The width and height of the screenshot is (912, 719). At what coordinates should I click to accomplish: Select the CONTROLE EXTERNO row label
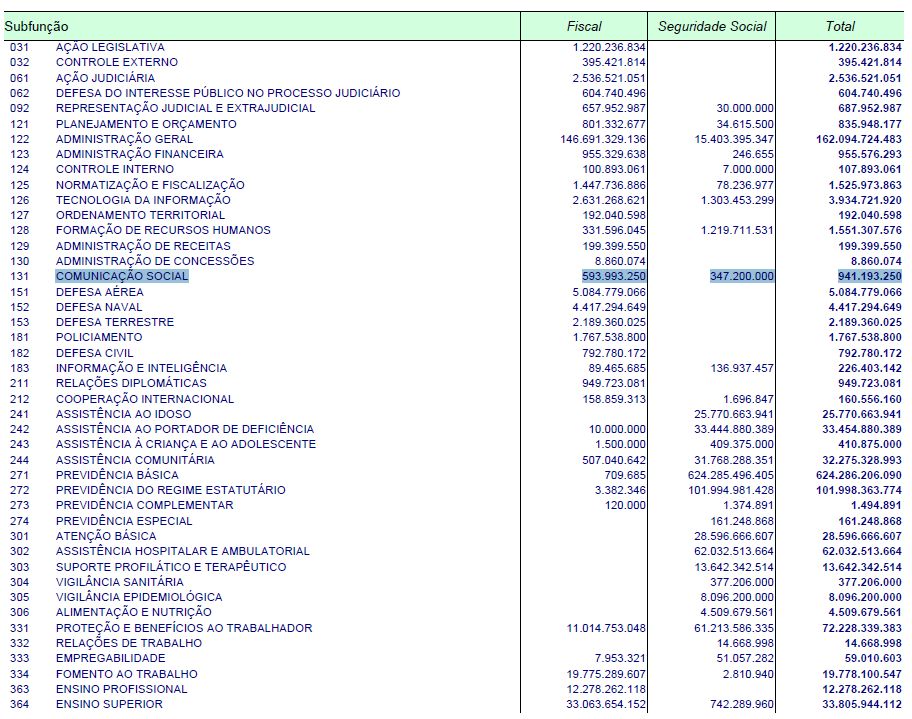click(x=117, y=62)
